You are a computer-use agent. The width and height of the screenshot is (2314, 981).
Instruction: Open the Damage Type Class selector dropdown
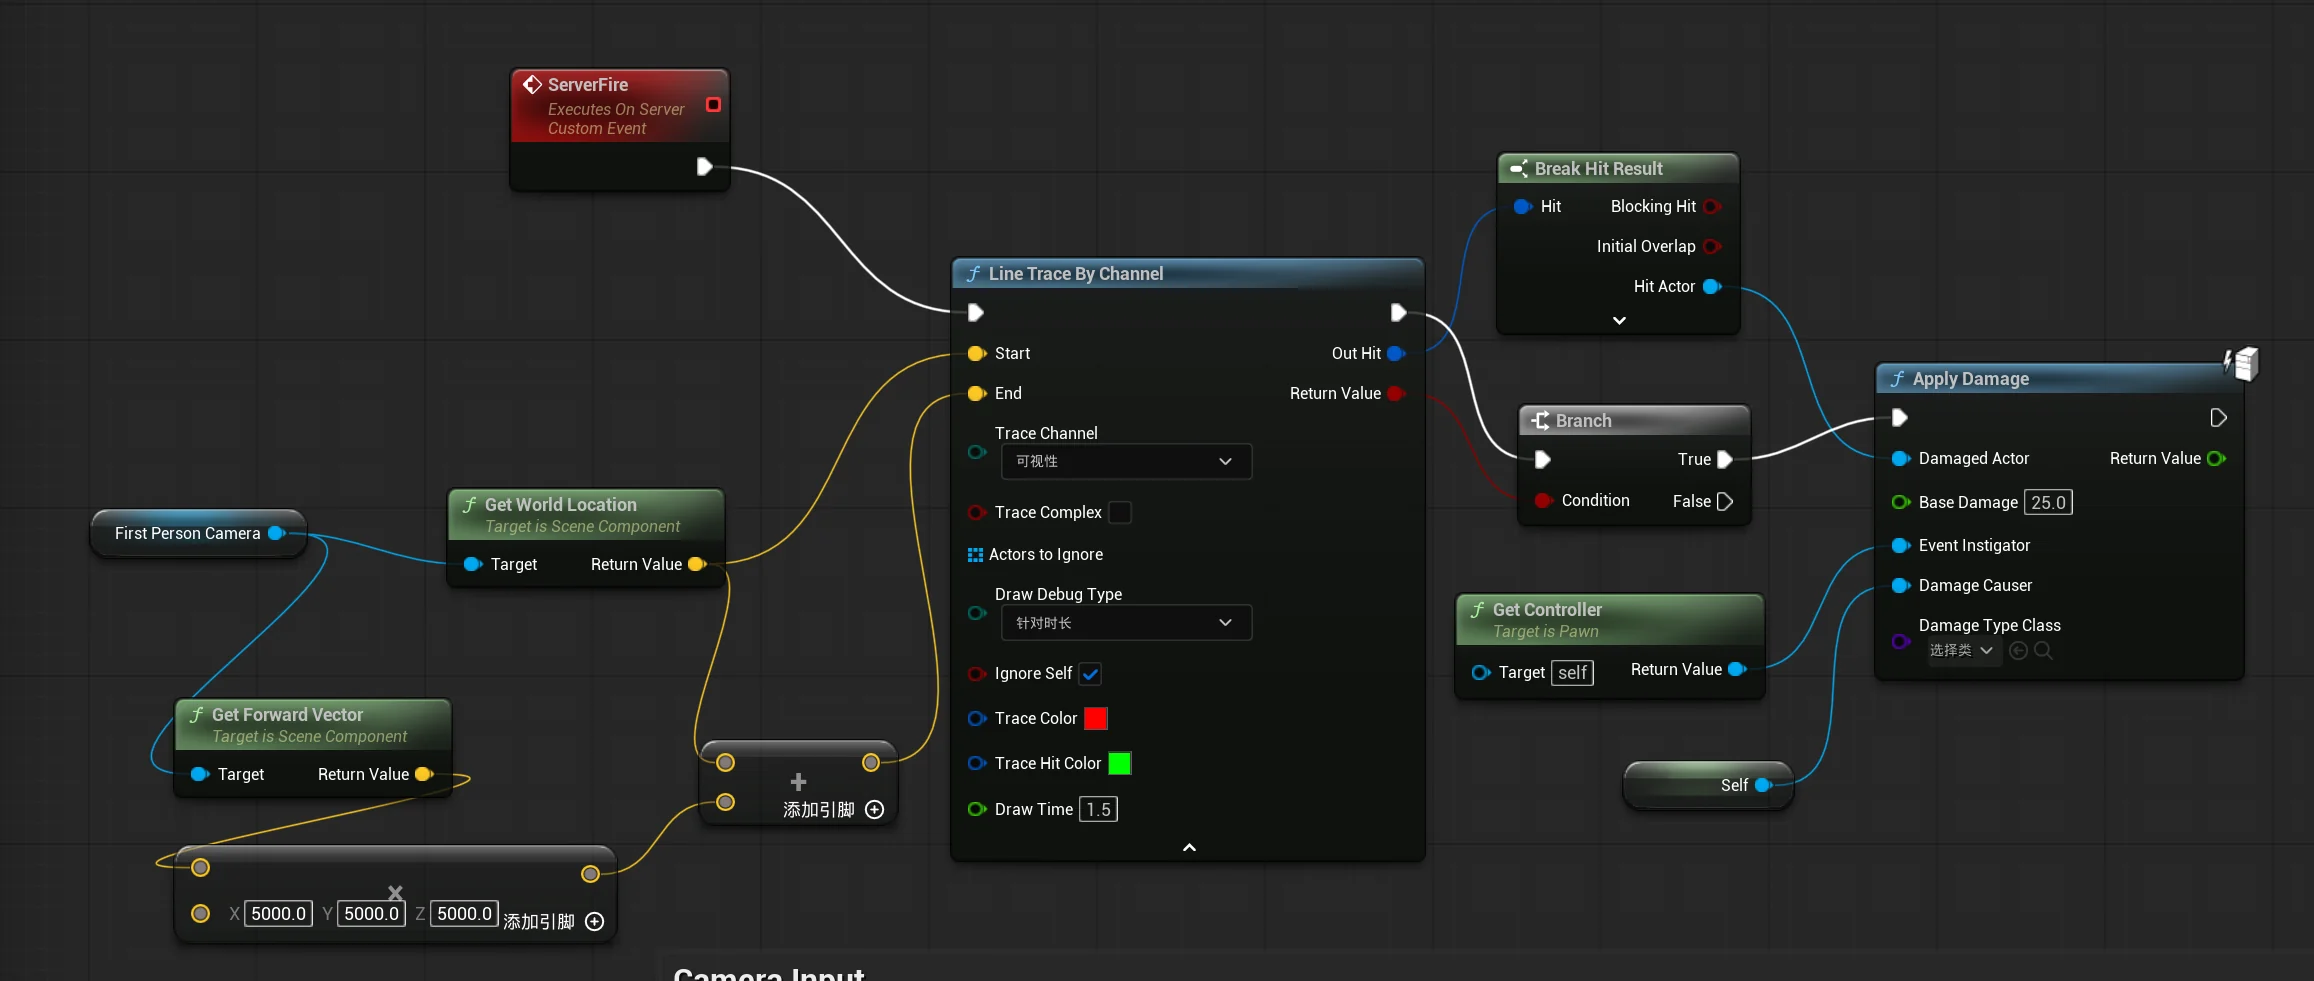[1962, 650]
